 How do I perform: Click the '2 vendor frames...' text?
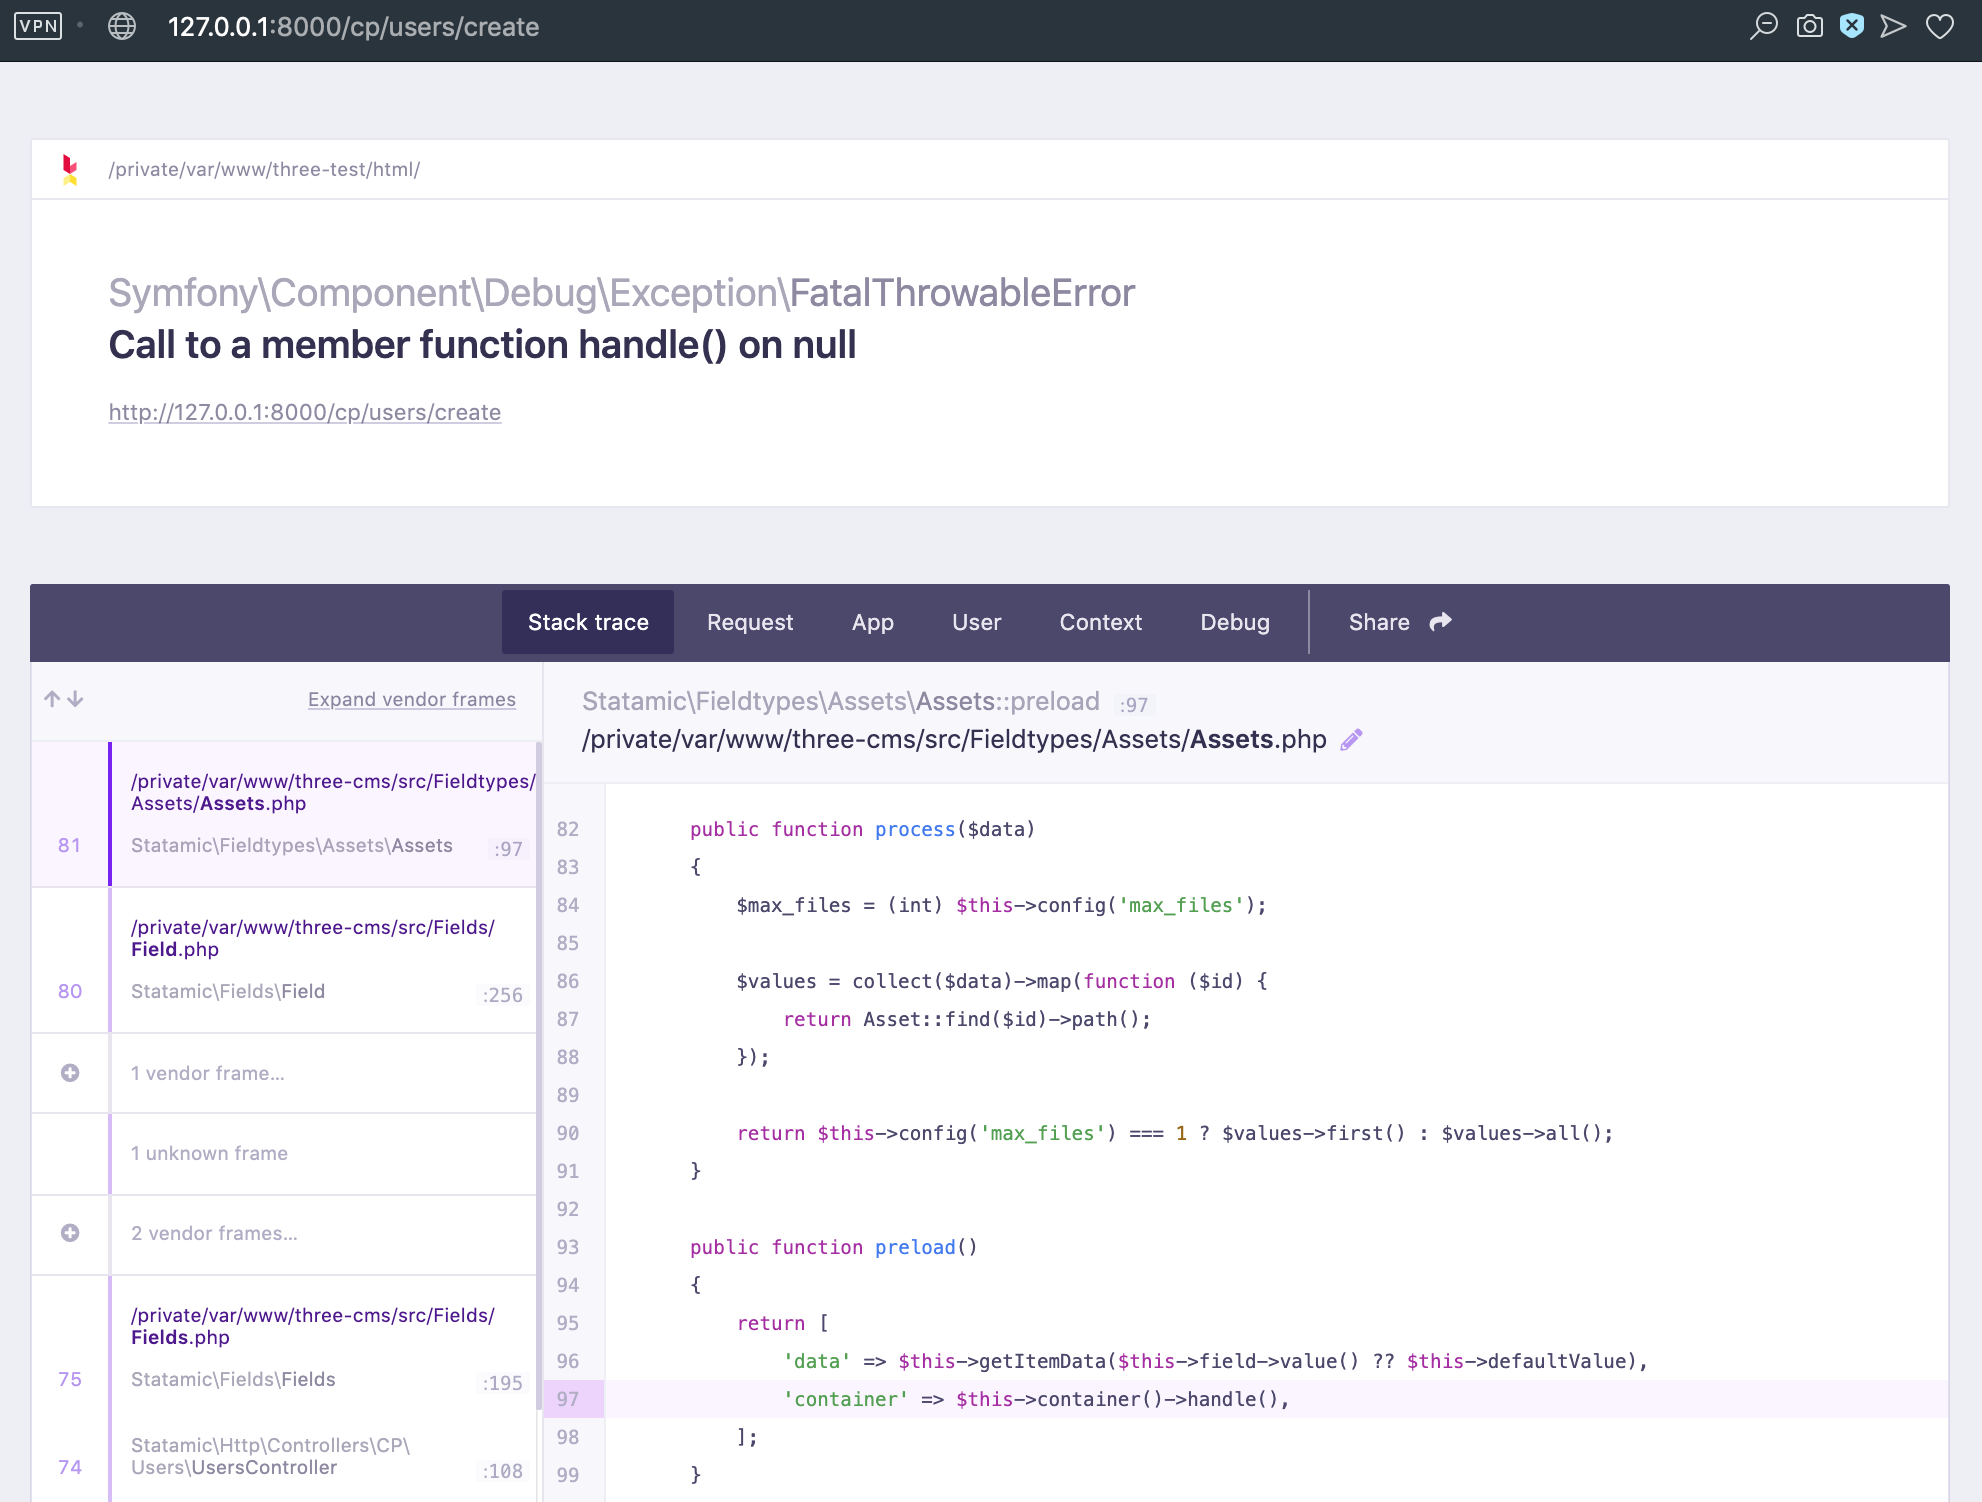pyautogui.click(x=214, y=1233)
